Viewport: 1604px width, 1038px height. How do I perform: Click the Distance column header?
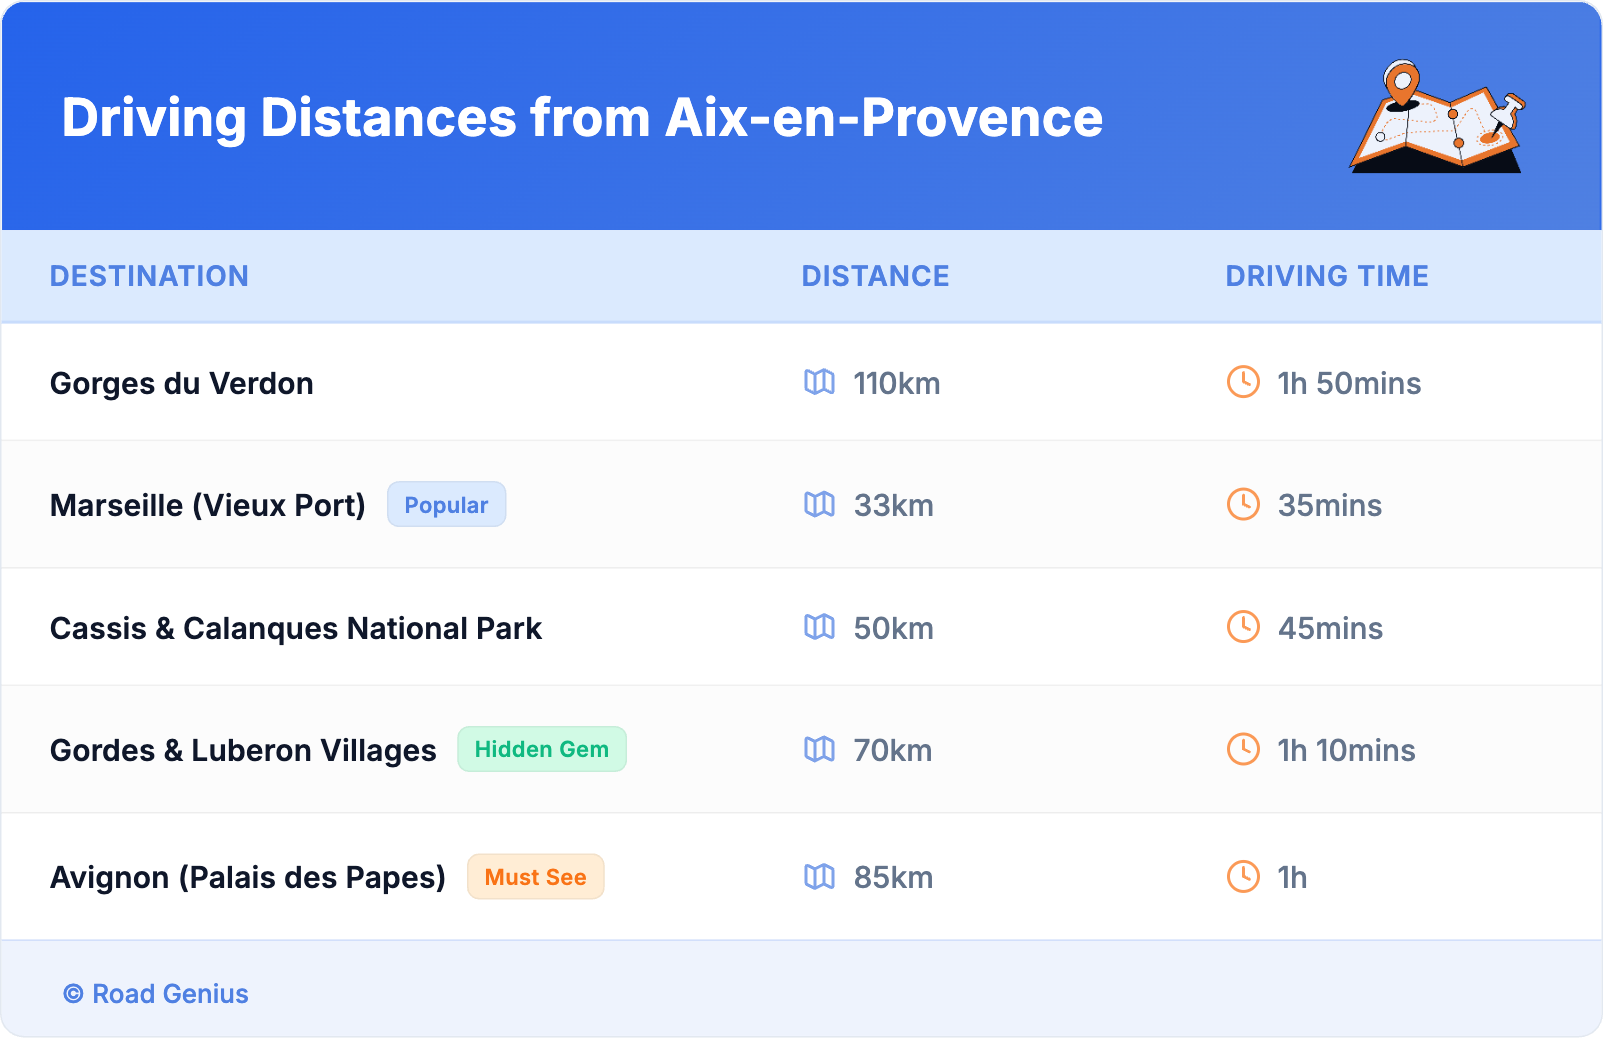875,276
